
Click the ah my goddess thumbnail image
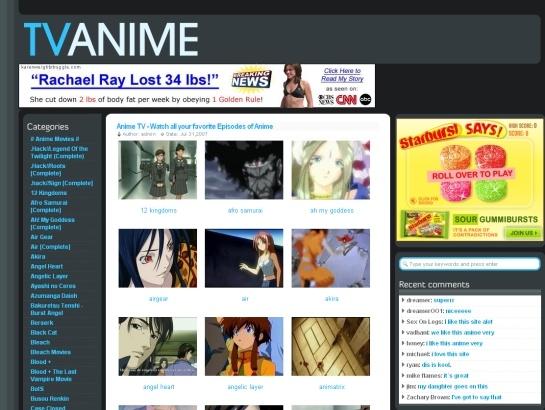click(x=331, y=170)
